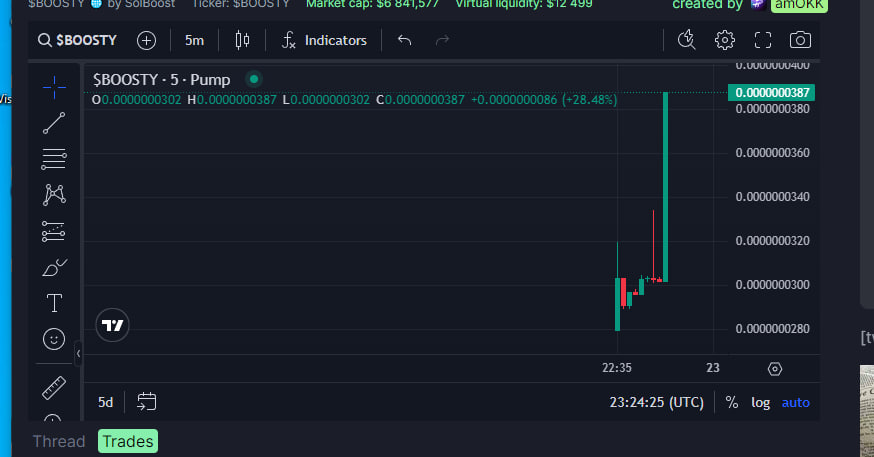874x457 pixels.
Task: Open the candlestick chart style menu
Action: tap(242, 40)
